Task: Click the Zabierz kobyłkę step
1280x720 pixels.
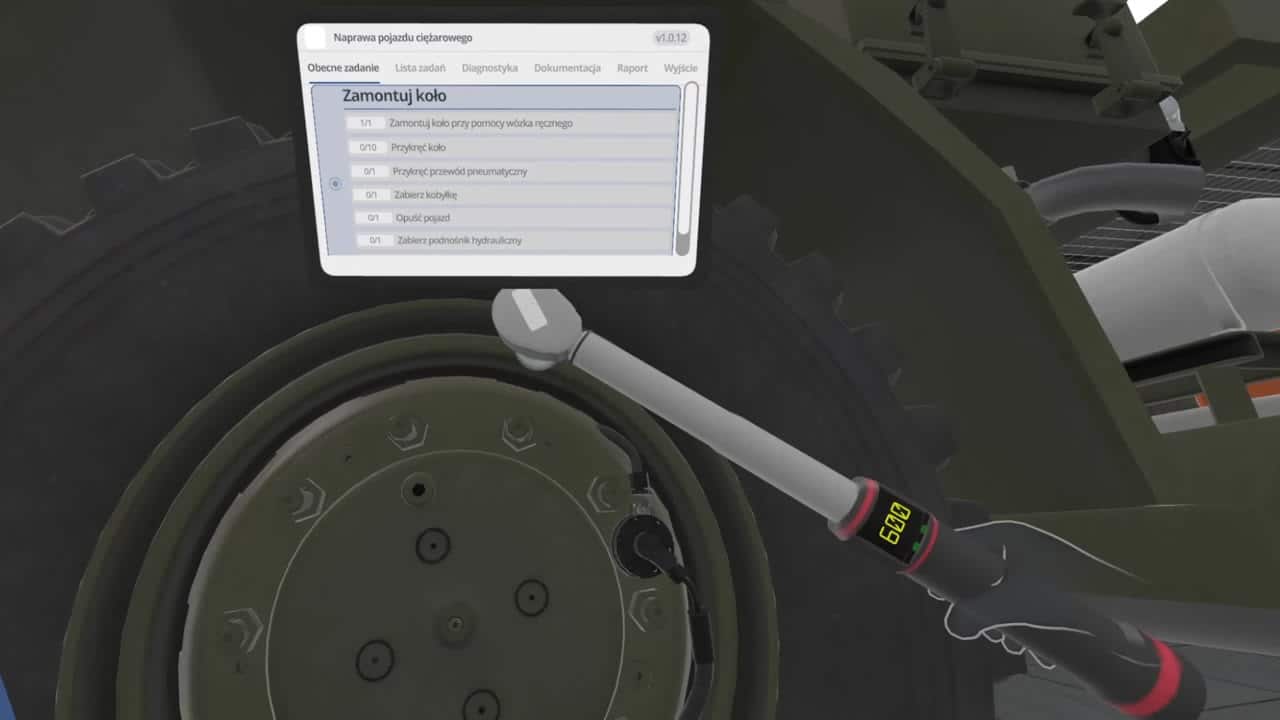Action: pyautogui.click(x=515, y=195)
